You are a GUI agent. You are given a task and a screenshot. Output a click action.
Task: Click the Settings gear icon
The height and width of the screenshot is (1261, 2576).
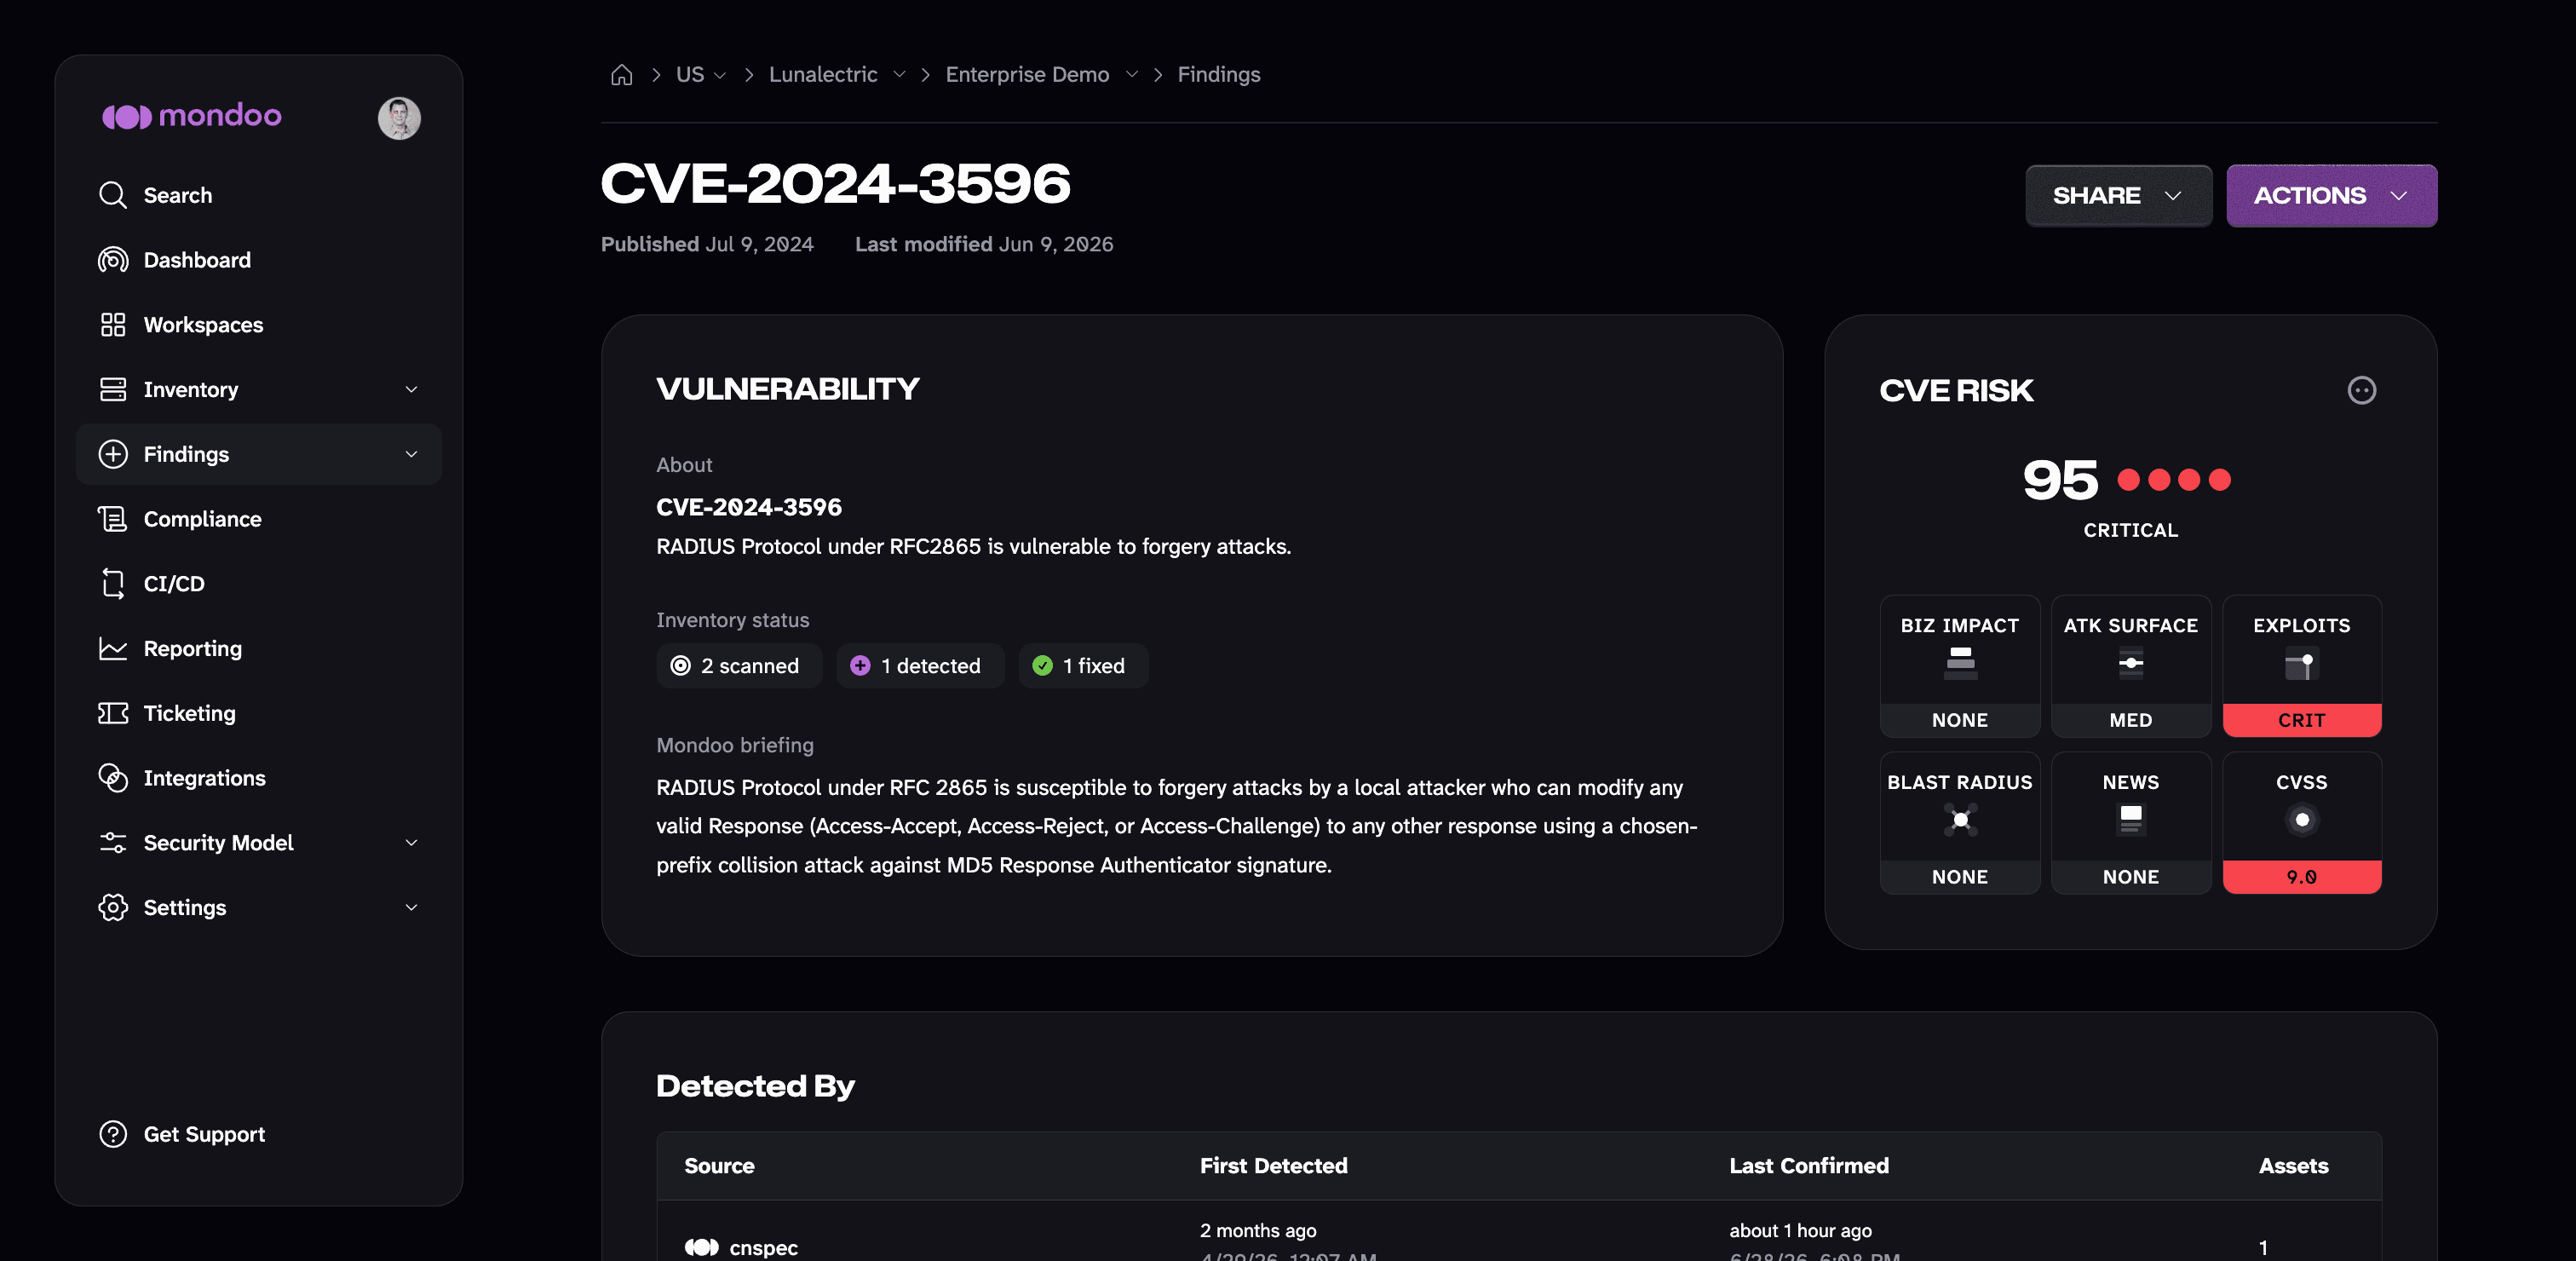(113, 907)
